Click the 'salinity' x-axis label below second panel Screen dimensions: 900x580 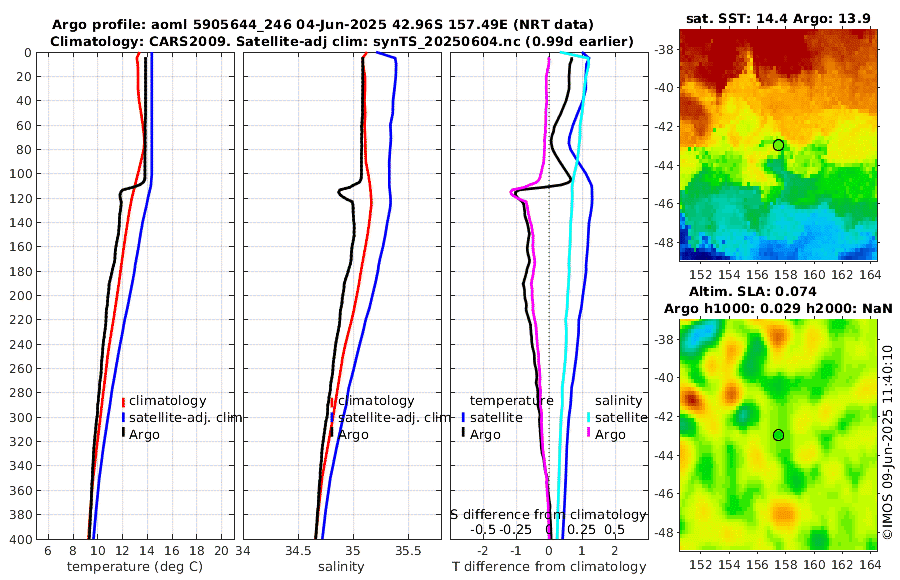341,567
